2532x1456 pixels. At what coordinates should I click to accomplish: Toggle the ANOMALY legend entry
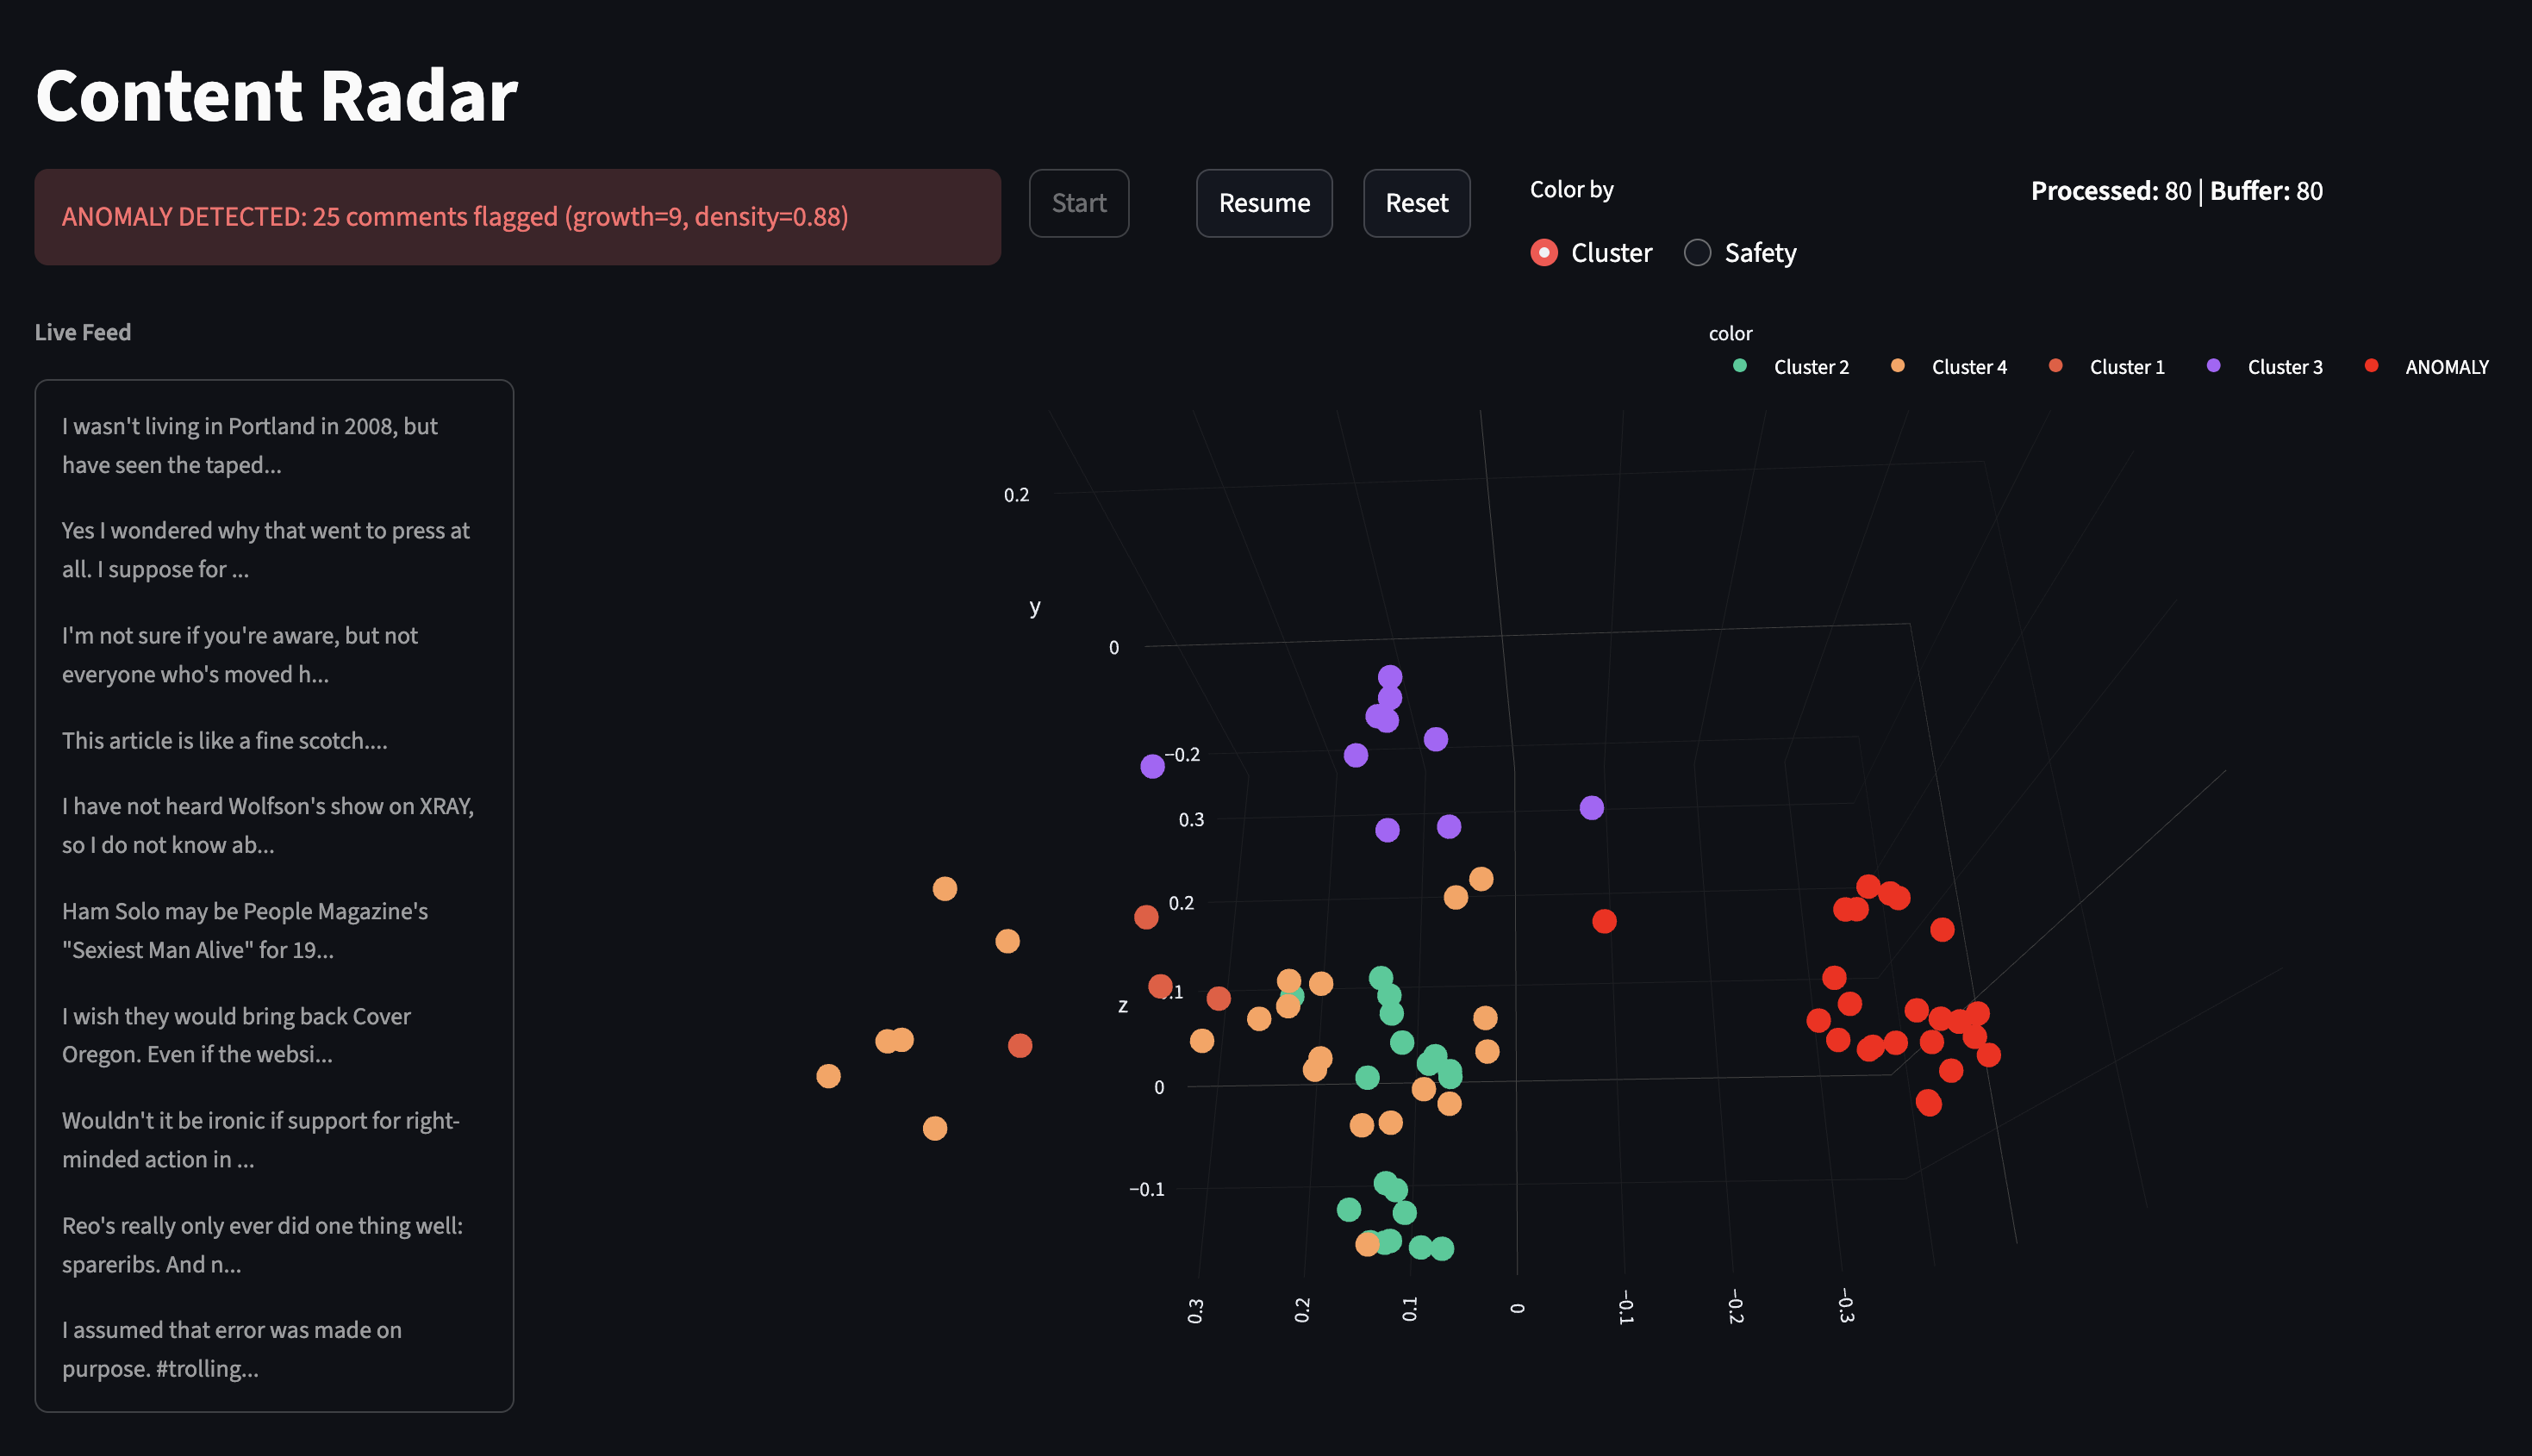(2445, 367)
